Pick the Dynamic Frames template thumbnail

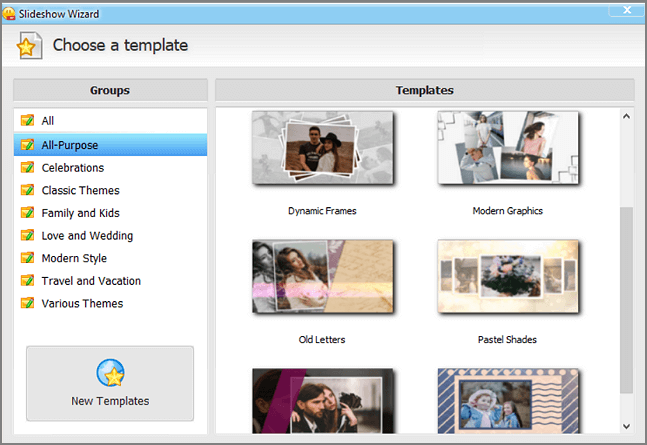coord(323,147)
